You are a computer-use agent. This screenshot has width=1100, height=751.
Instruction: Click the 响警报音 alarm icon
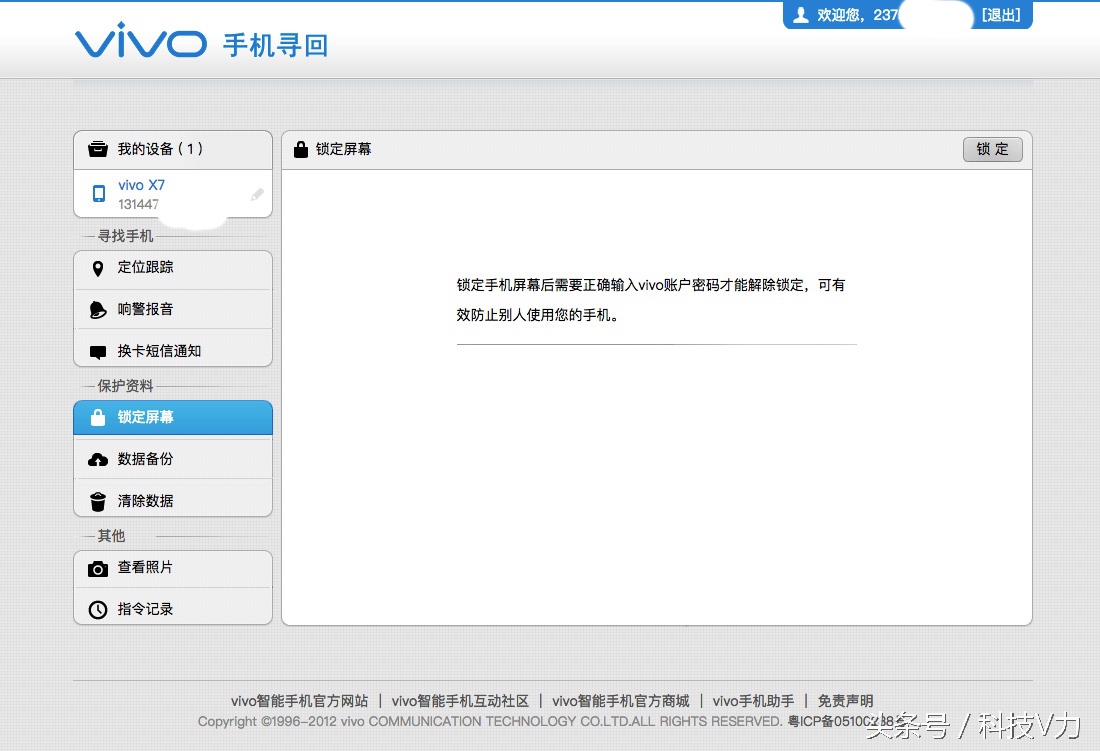coord(97,309)
